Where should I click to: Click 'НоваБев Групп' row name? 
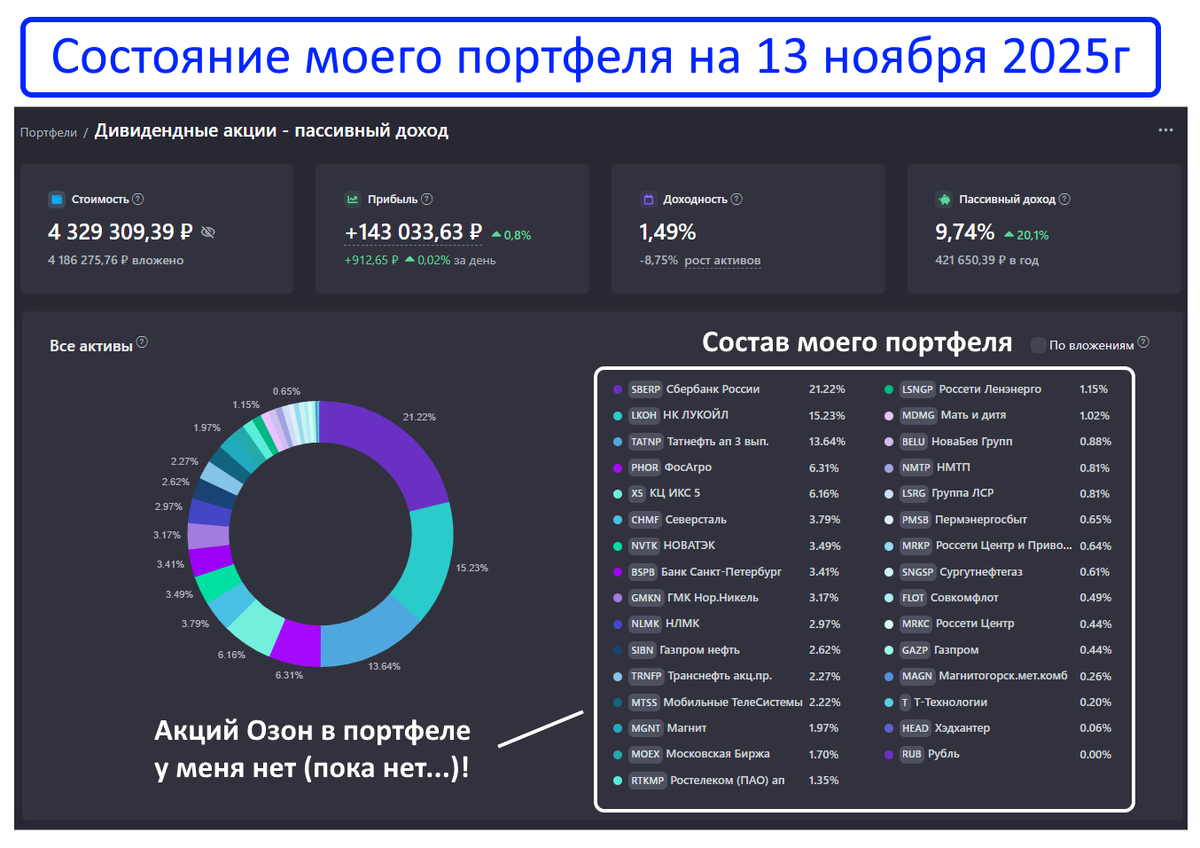click(x=971, y=441)
